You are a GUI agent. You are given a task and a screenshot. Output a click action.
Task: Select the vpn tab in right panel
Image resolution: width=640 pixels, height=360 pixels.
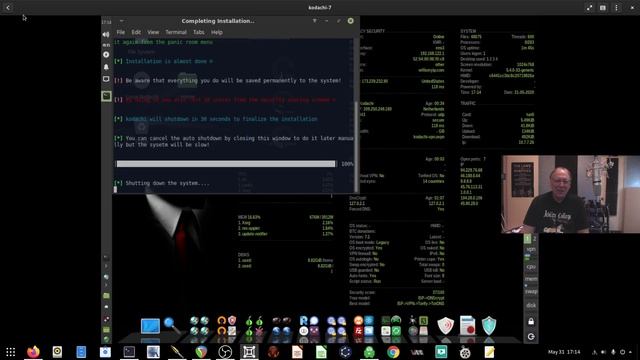[x=531, y=249]
